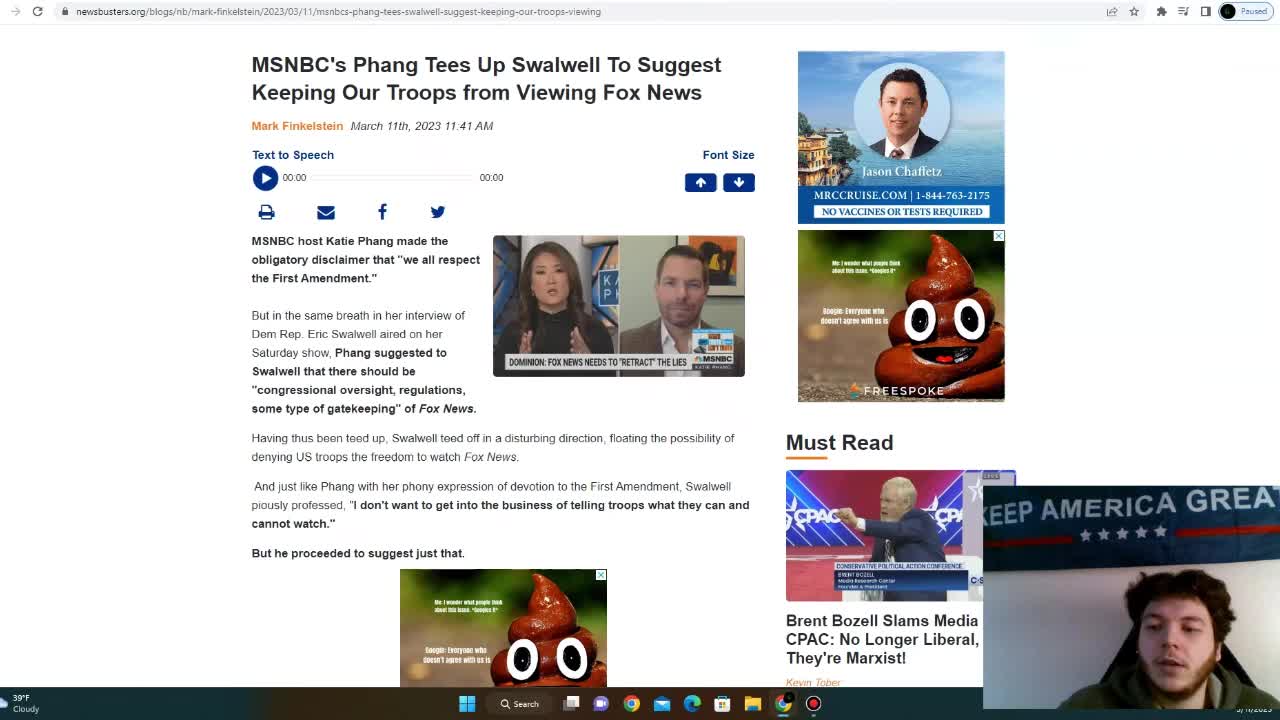Go forward in browser history
Viewport: 1280px width, 720px height.
click(x=15, y=11)
